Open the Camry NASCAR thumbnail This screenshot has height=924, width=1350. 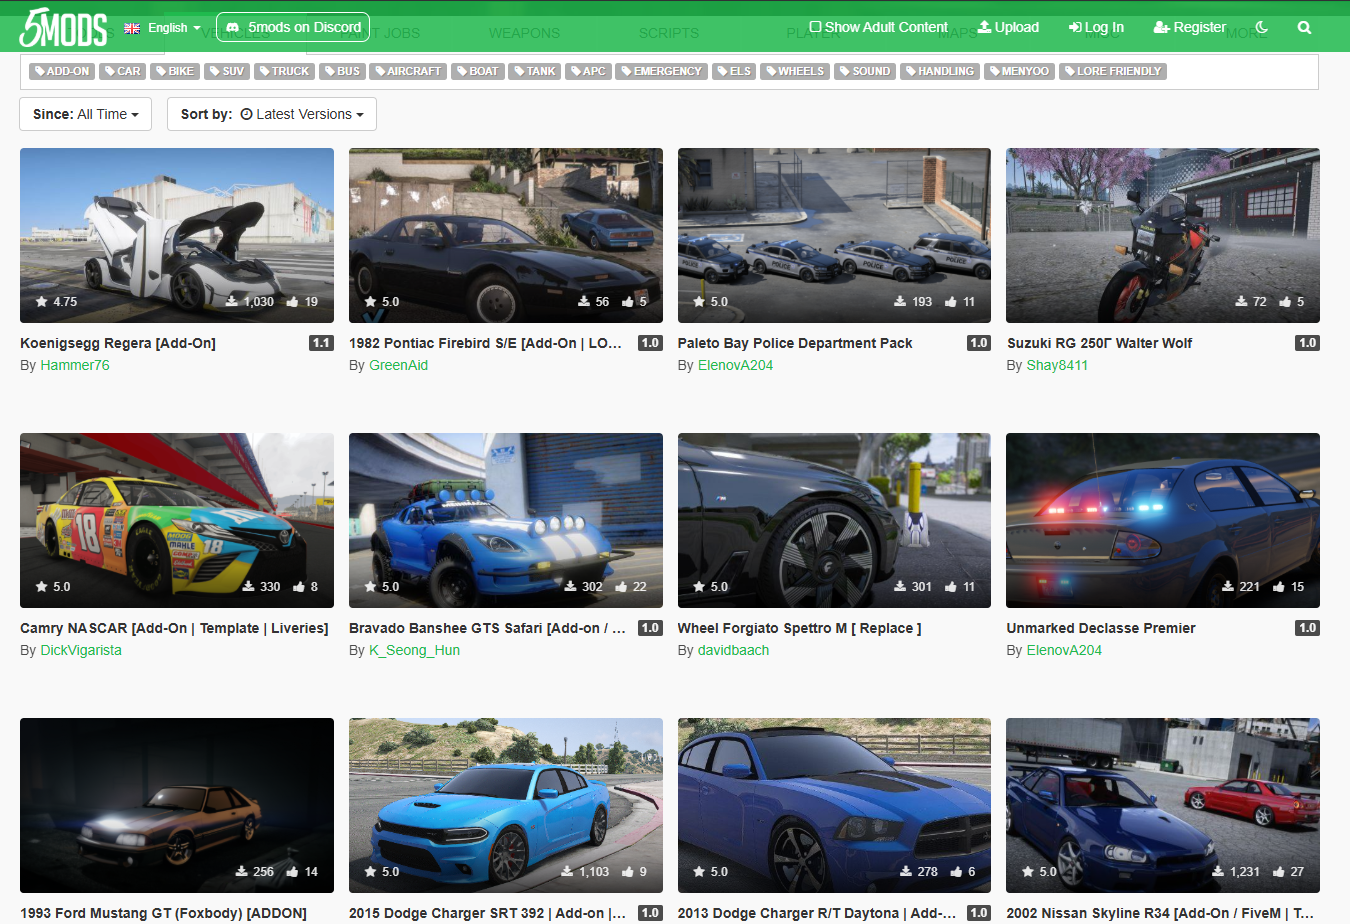pyautogui.click(x=177, y=520)
